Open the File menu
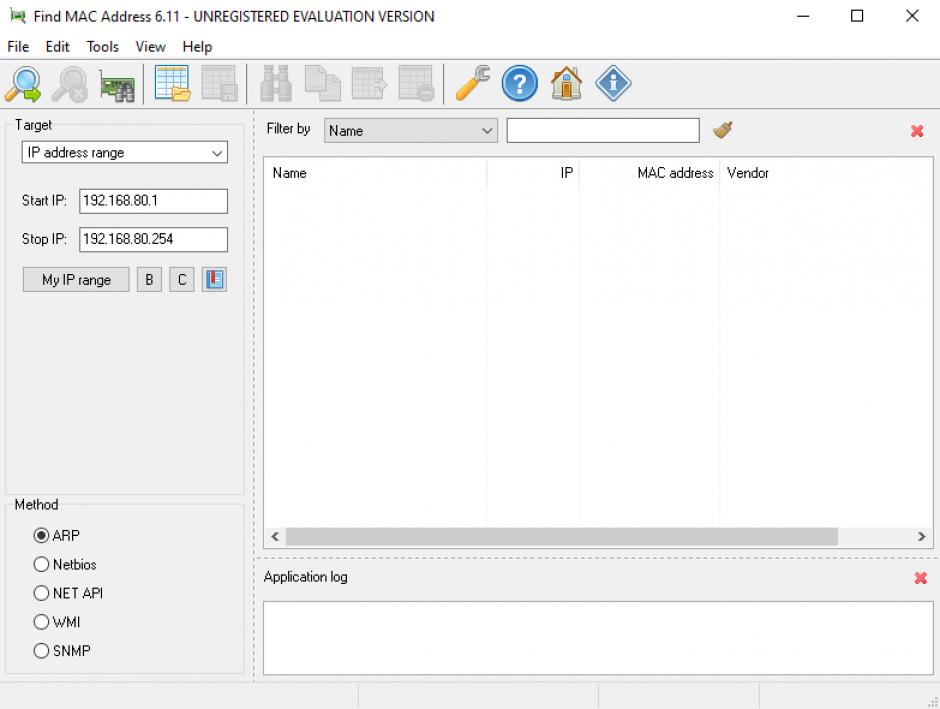This screenshot has height=709, width=940. (x=18, y=47)
